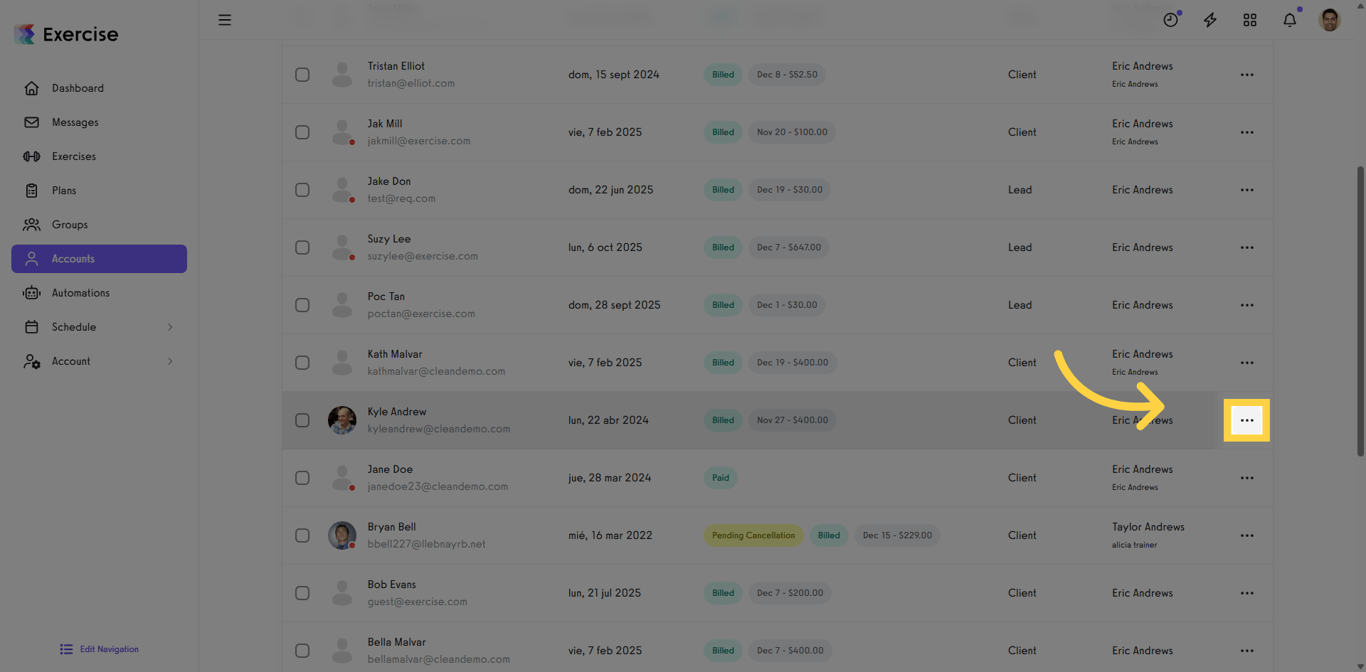This screenshot has height=672, width=1366.
Task: Click the Exercise logo
Action: point(66,34)
